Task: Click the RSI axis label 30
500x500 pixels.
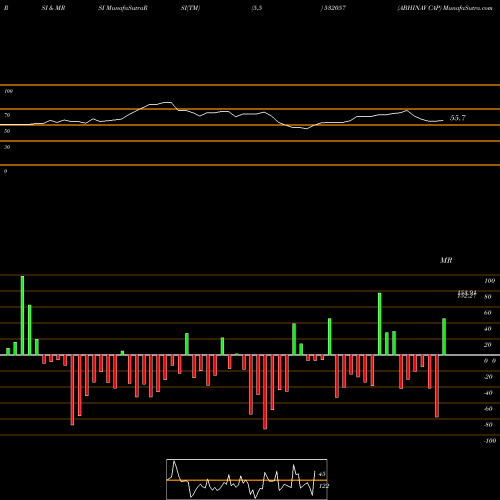Action: 7,147
